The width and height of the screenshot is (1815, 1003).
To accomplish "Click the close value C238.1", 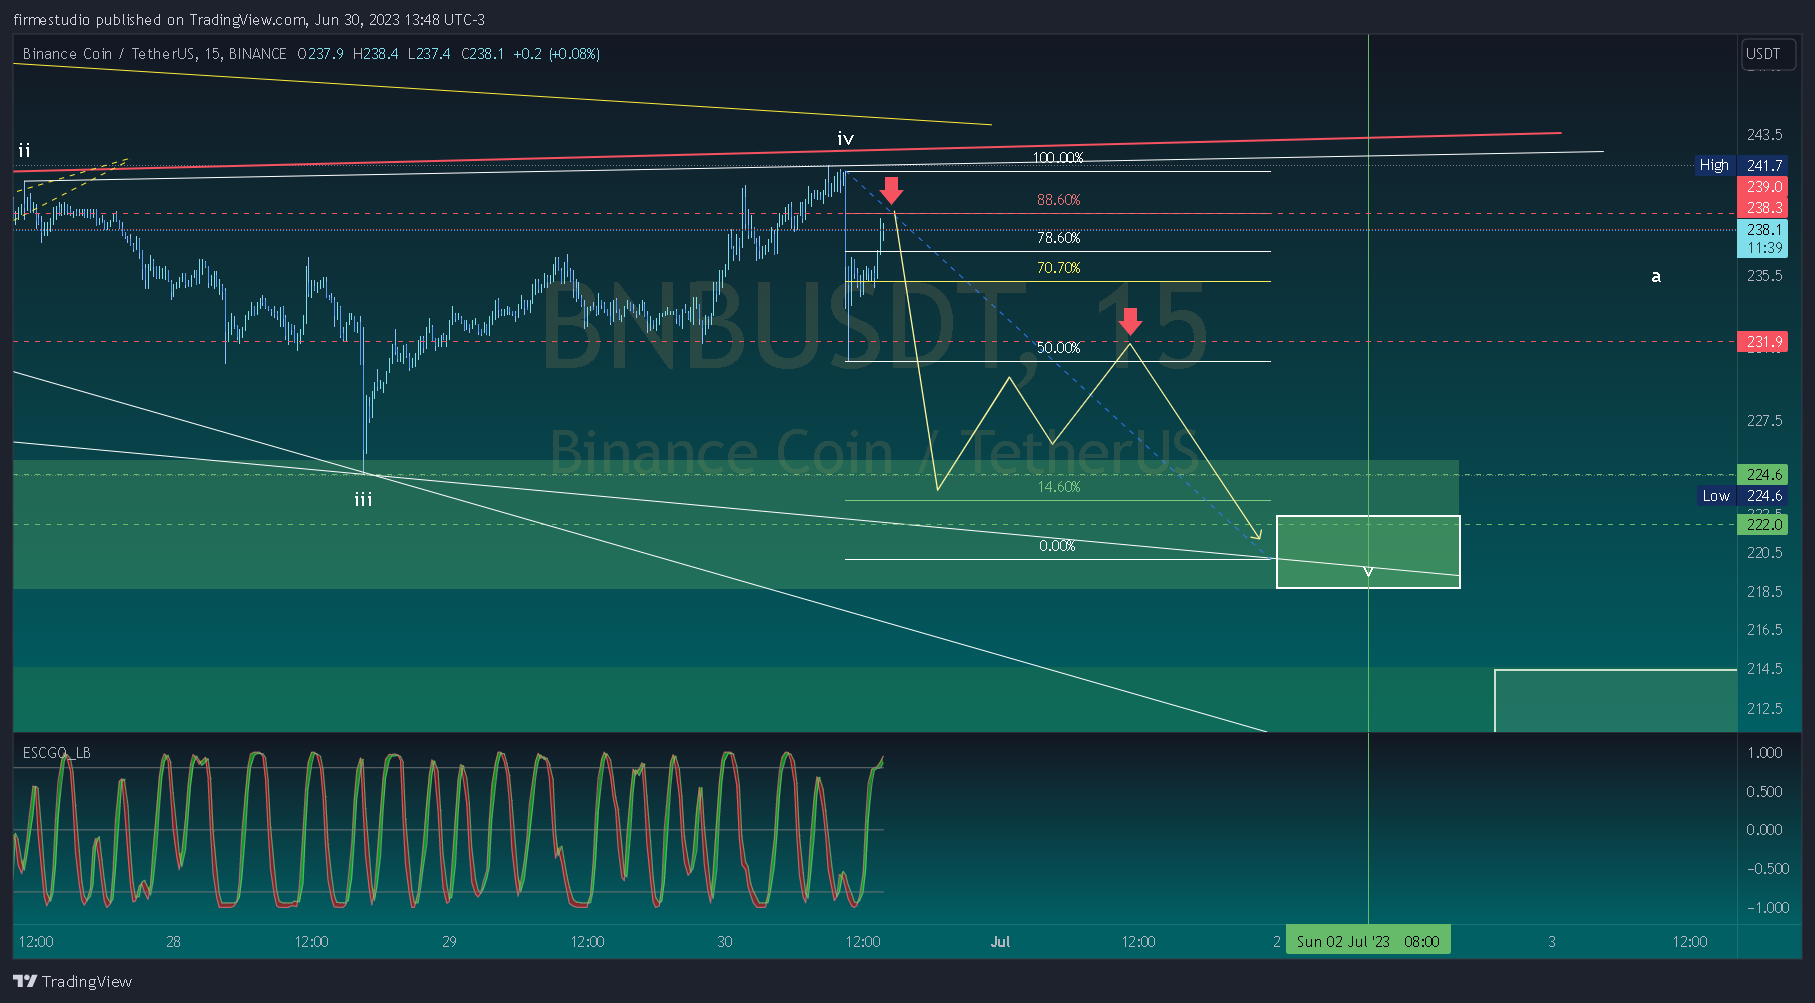I will coord(482,54).
